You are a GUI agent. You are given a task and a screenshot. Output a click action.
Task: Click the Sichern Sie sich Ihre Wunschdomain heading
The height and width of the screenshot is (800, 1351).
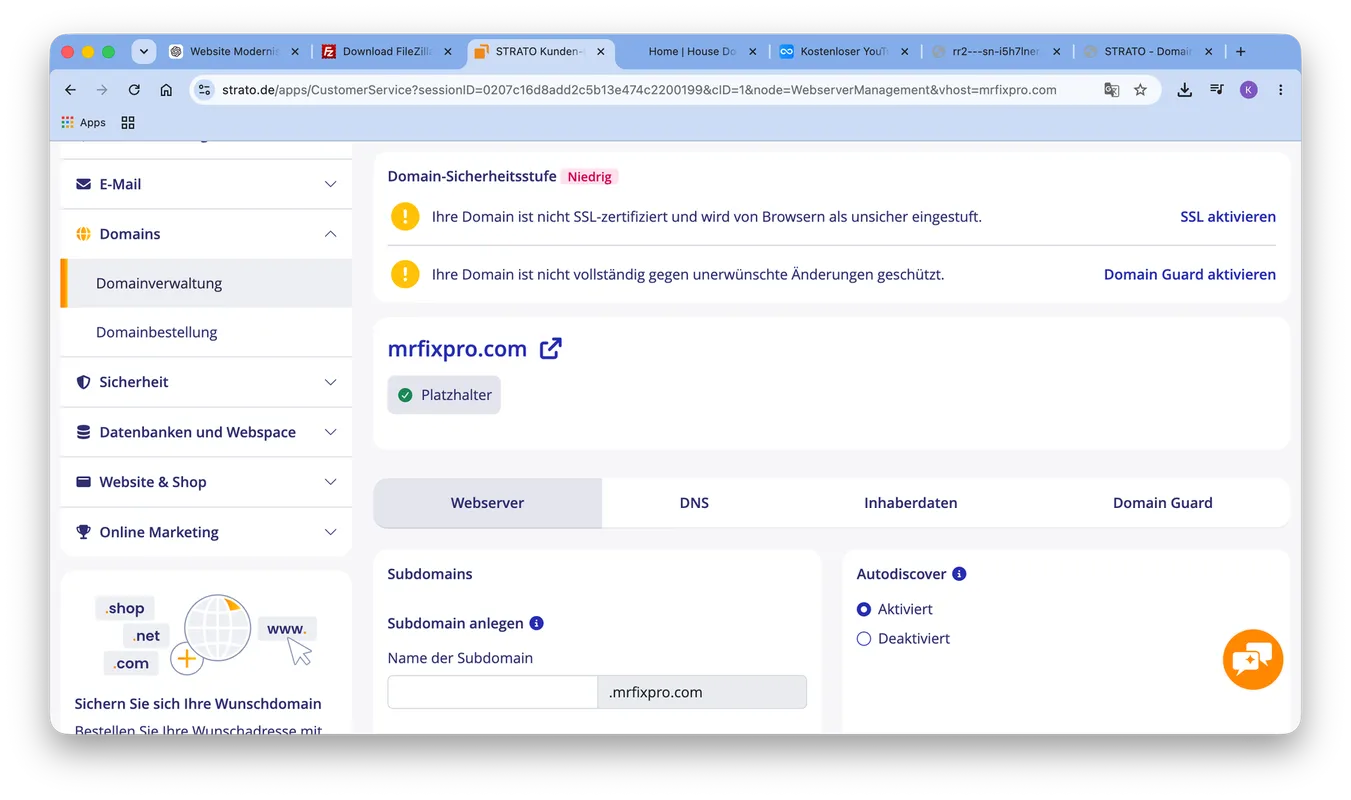(x=198, y=703)
